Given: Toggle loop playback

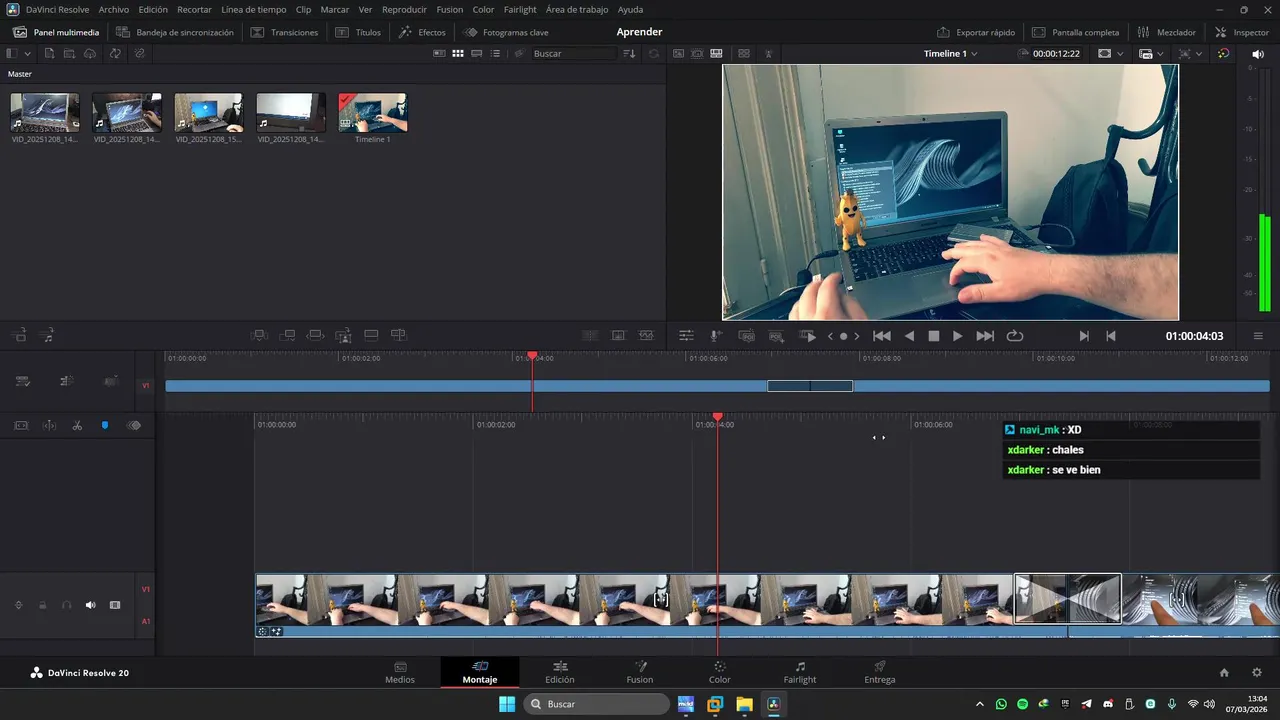Looking at the screenshot, I should (x=1015, y=336).
